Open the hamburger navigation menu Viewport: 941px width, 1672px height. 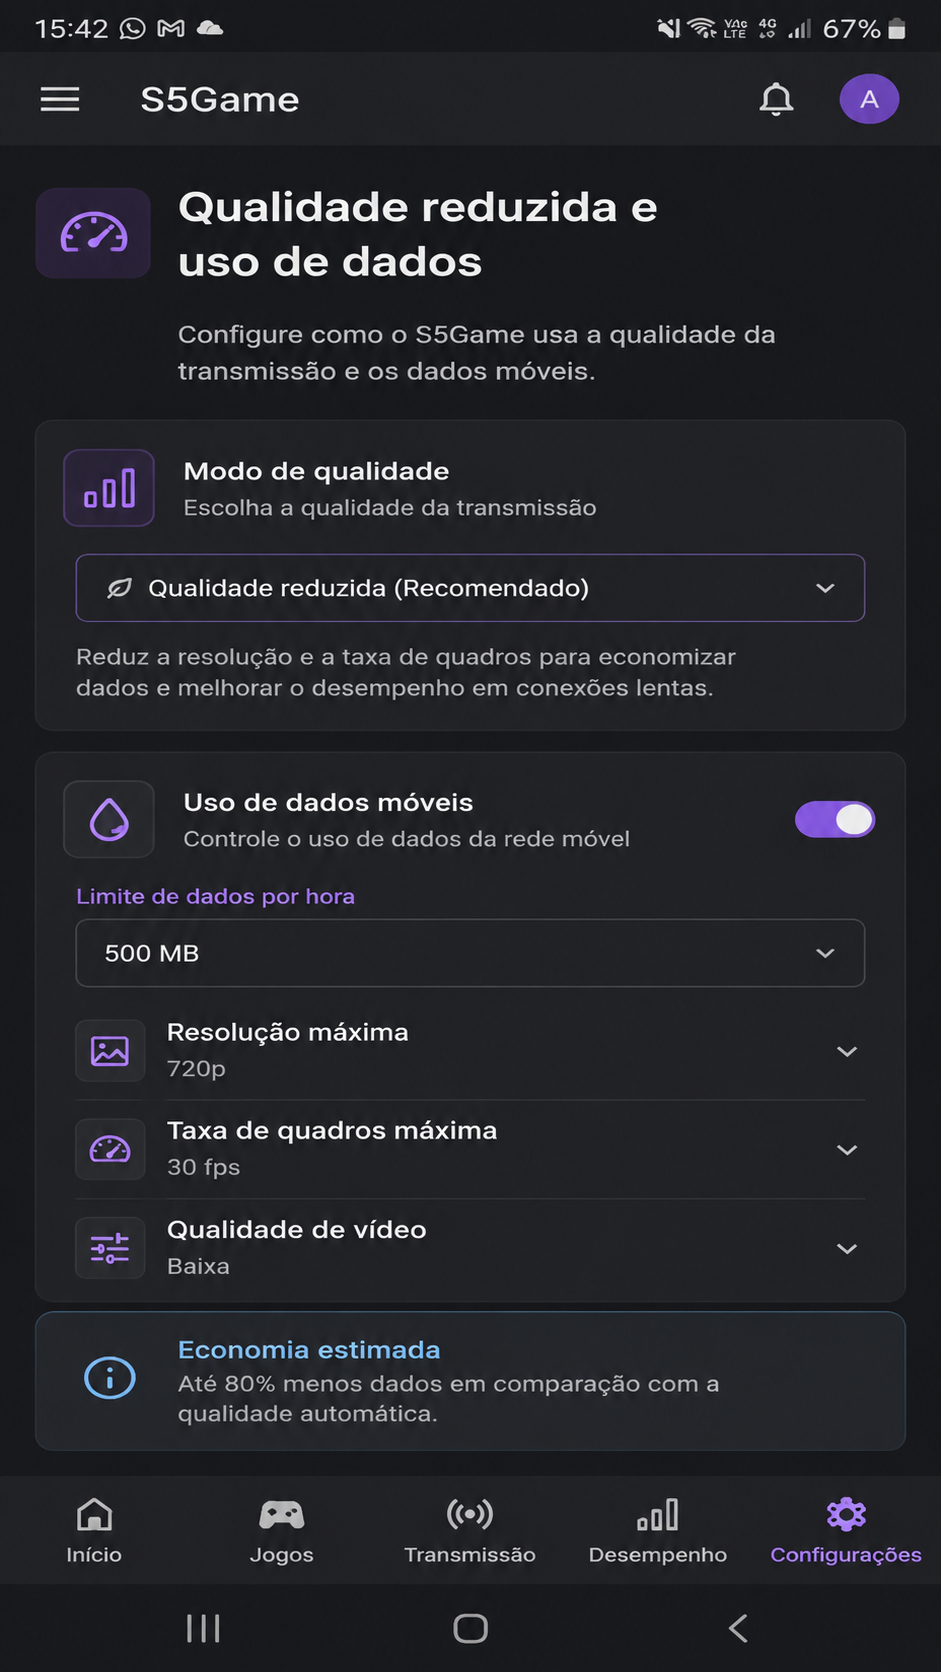60,99
